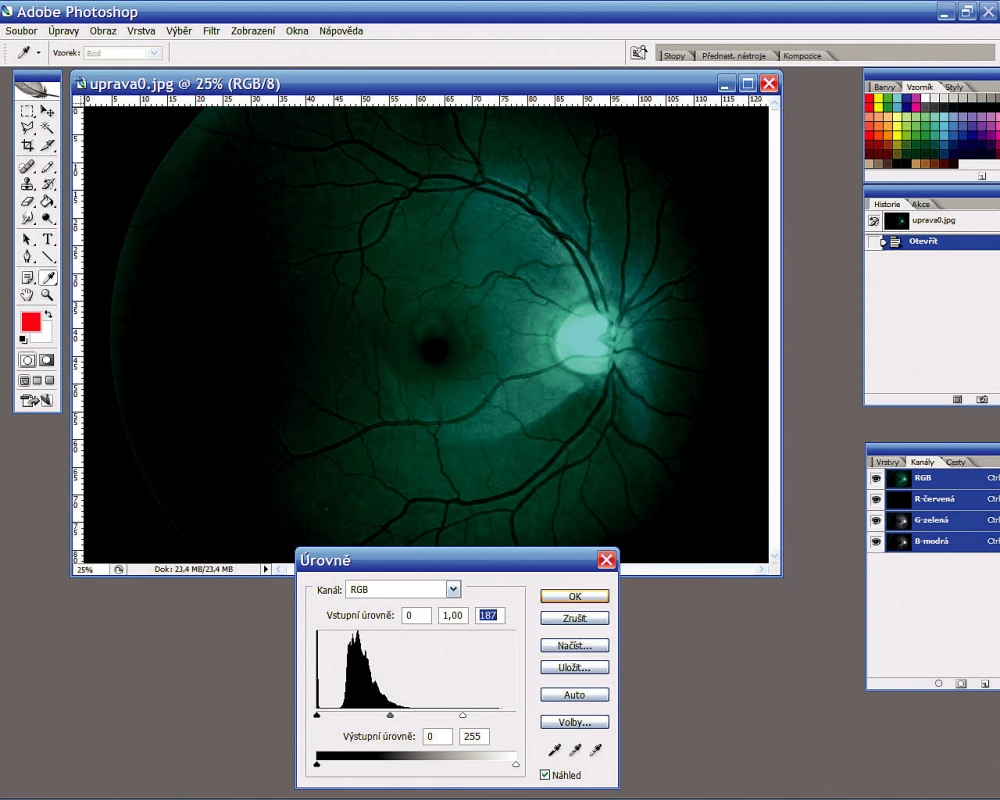Viewport: 1000px width, 800px height.
Task: Select the Hand tool
Action: [27, 295]
